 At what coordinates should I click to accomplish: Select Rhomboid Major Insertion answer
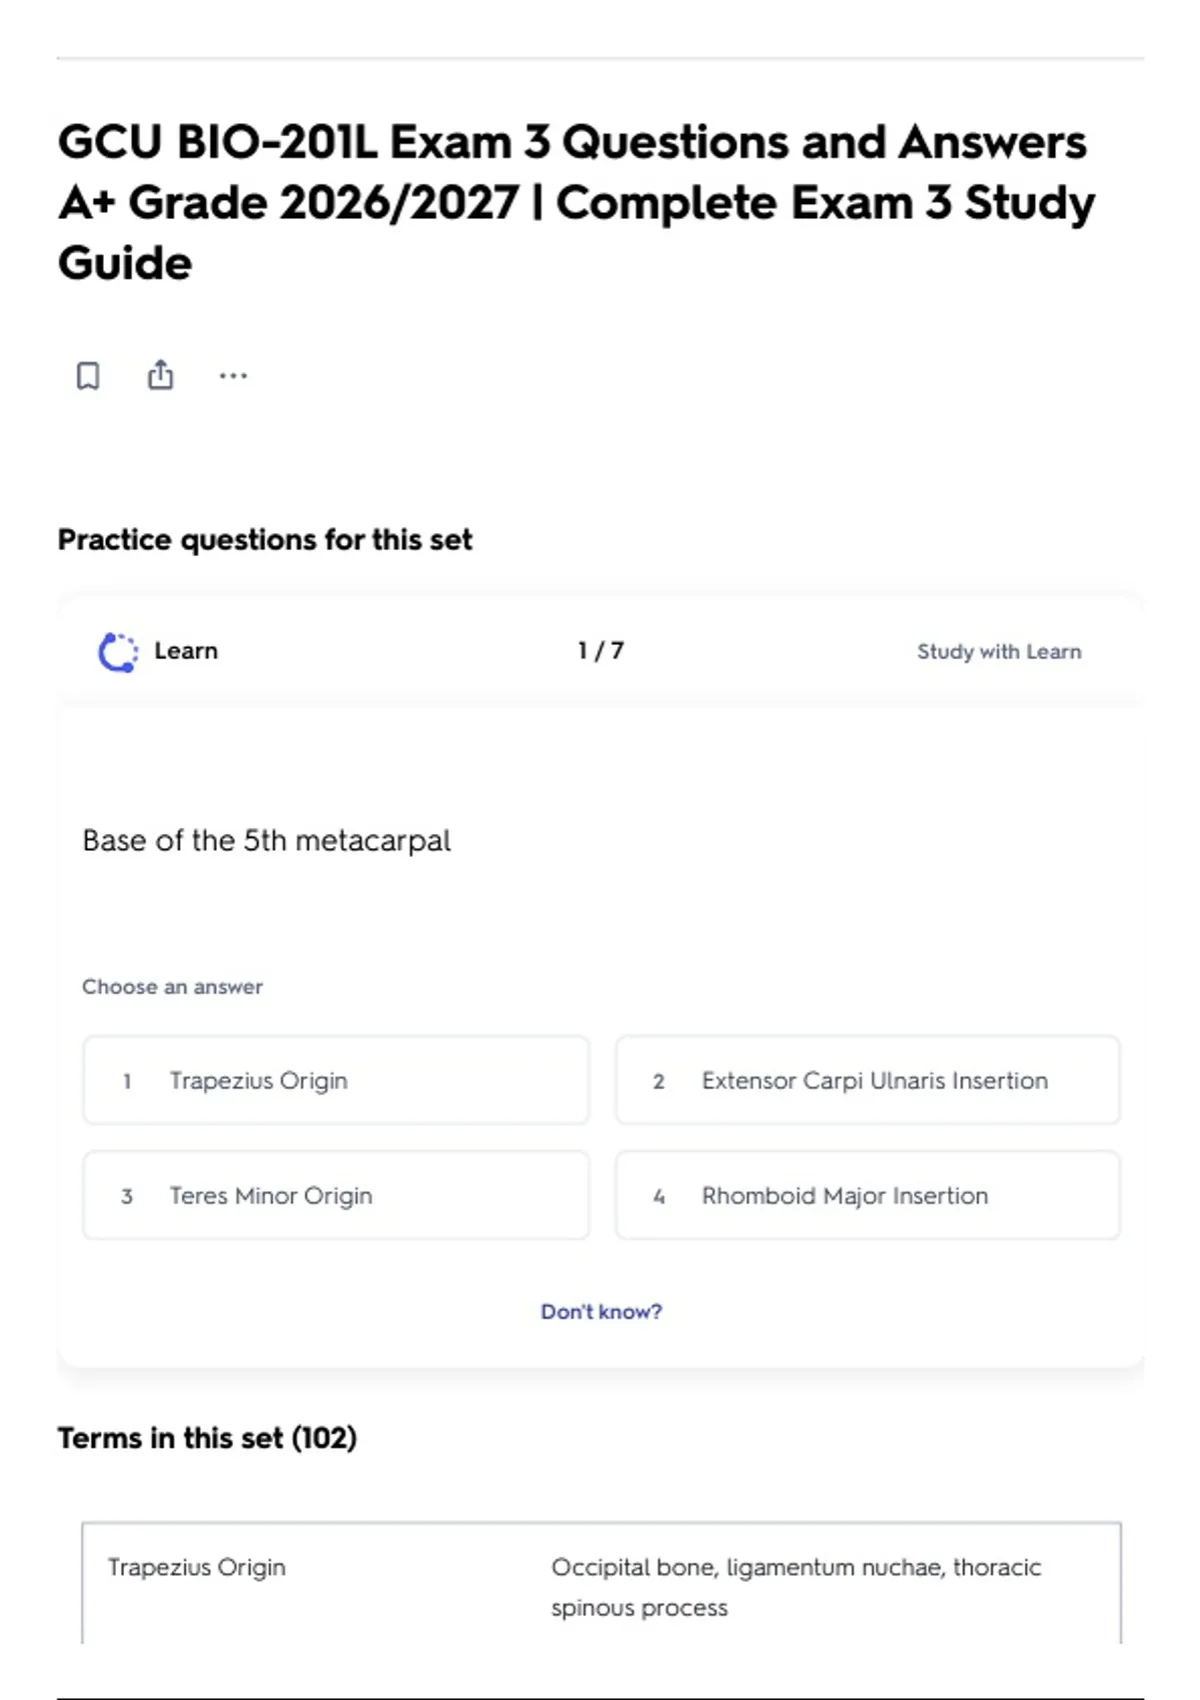(868, 1195)
